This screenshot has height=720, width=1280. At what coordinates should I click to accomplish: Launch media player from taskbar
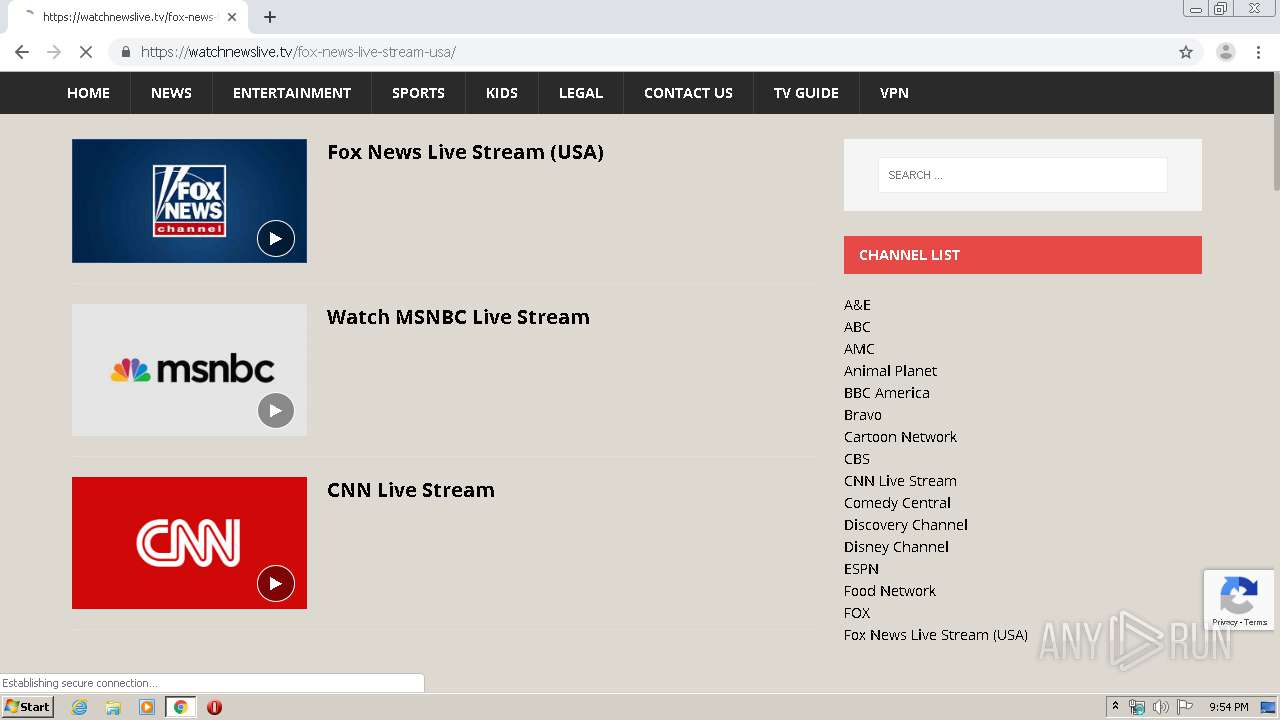click(147, 707)
